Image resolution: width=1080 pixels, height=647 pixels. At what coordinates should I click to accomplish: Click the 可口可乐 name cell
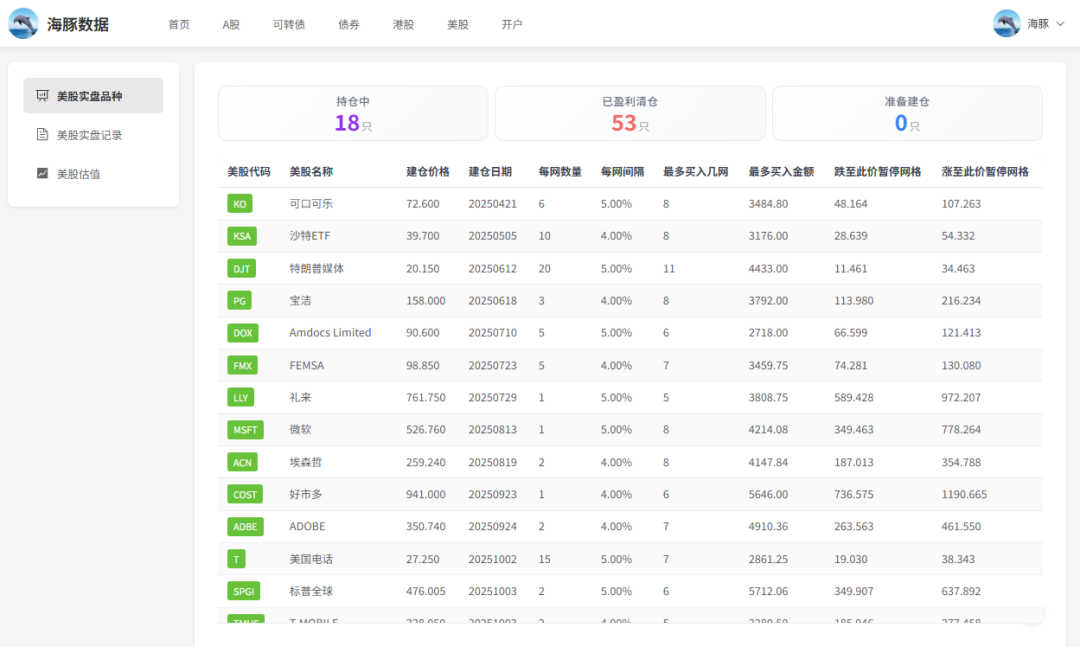[x=311, y=204]
